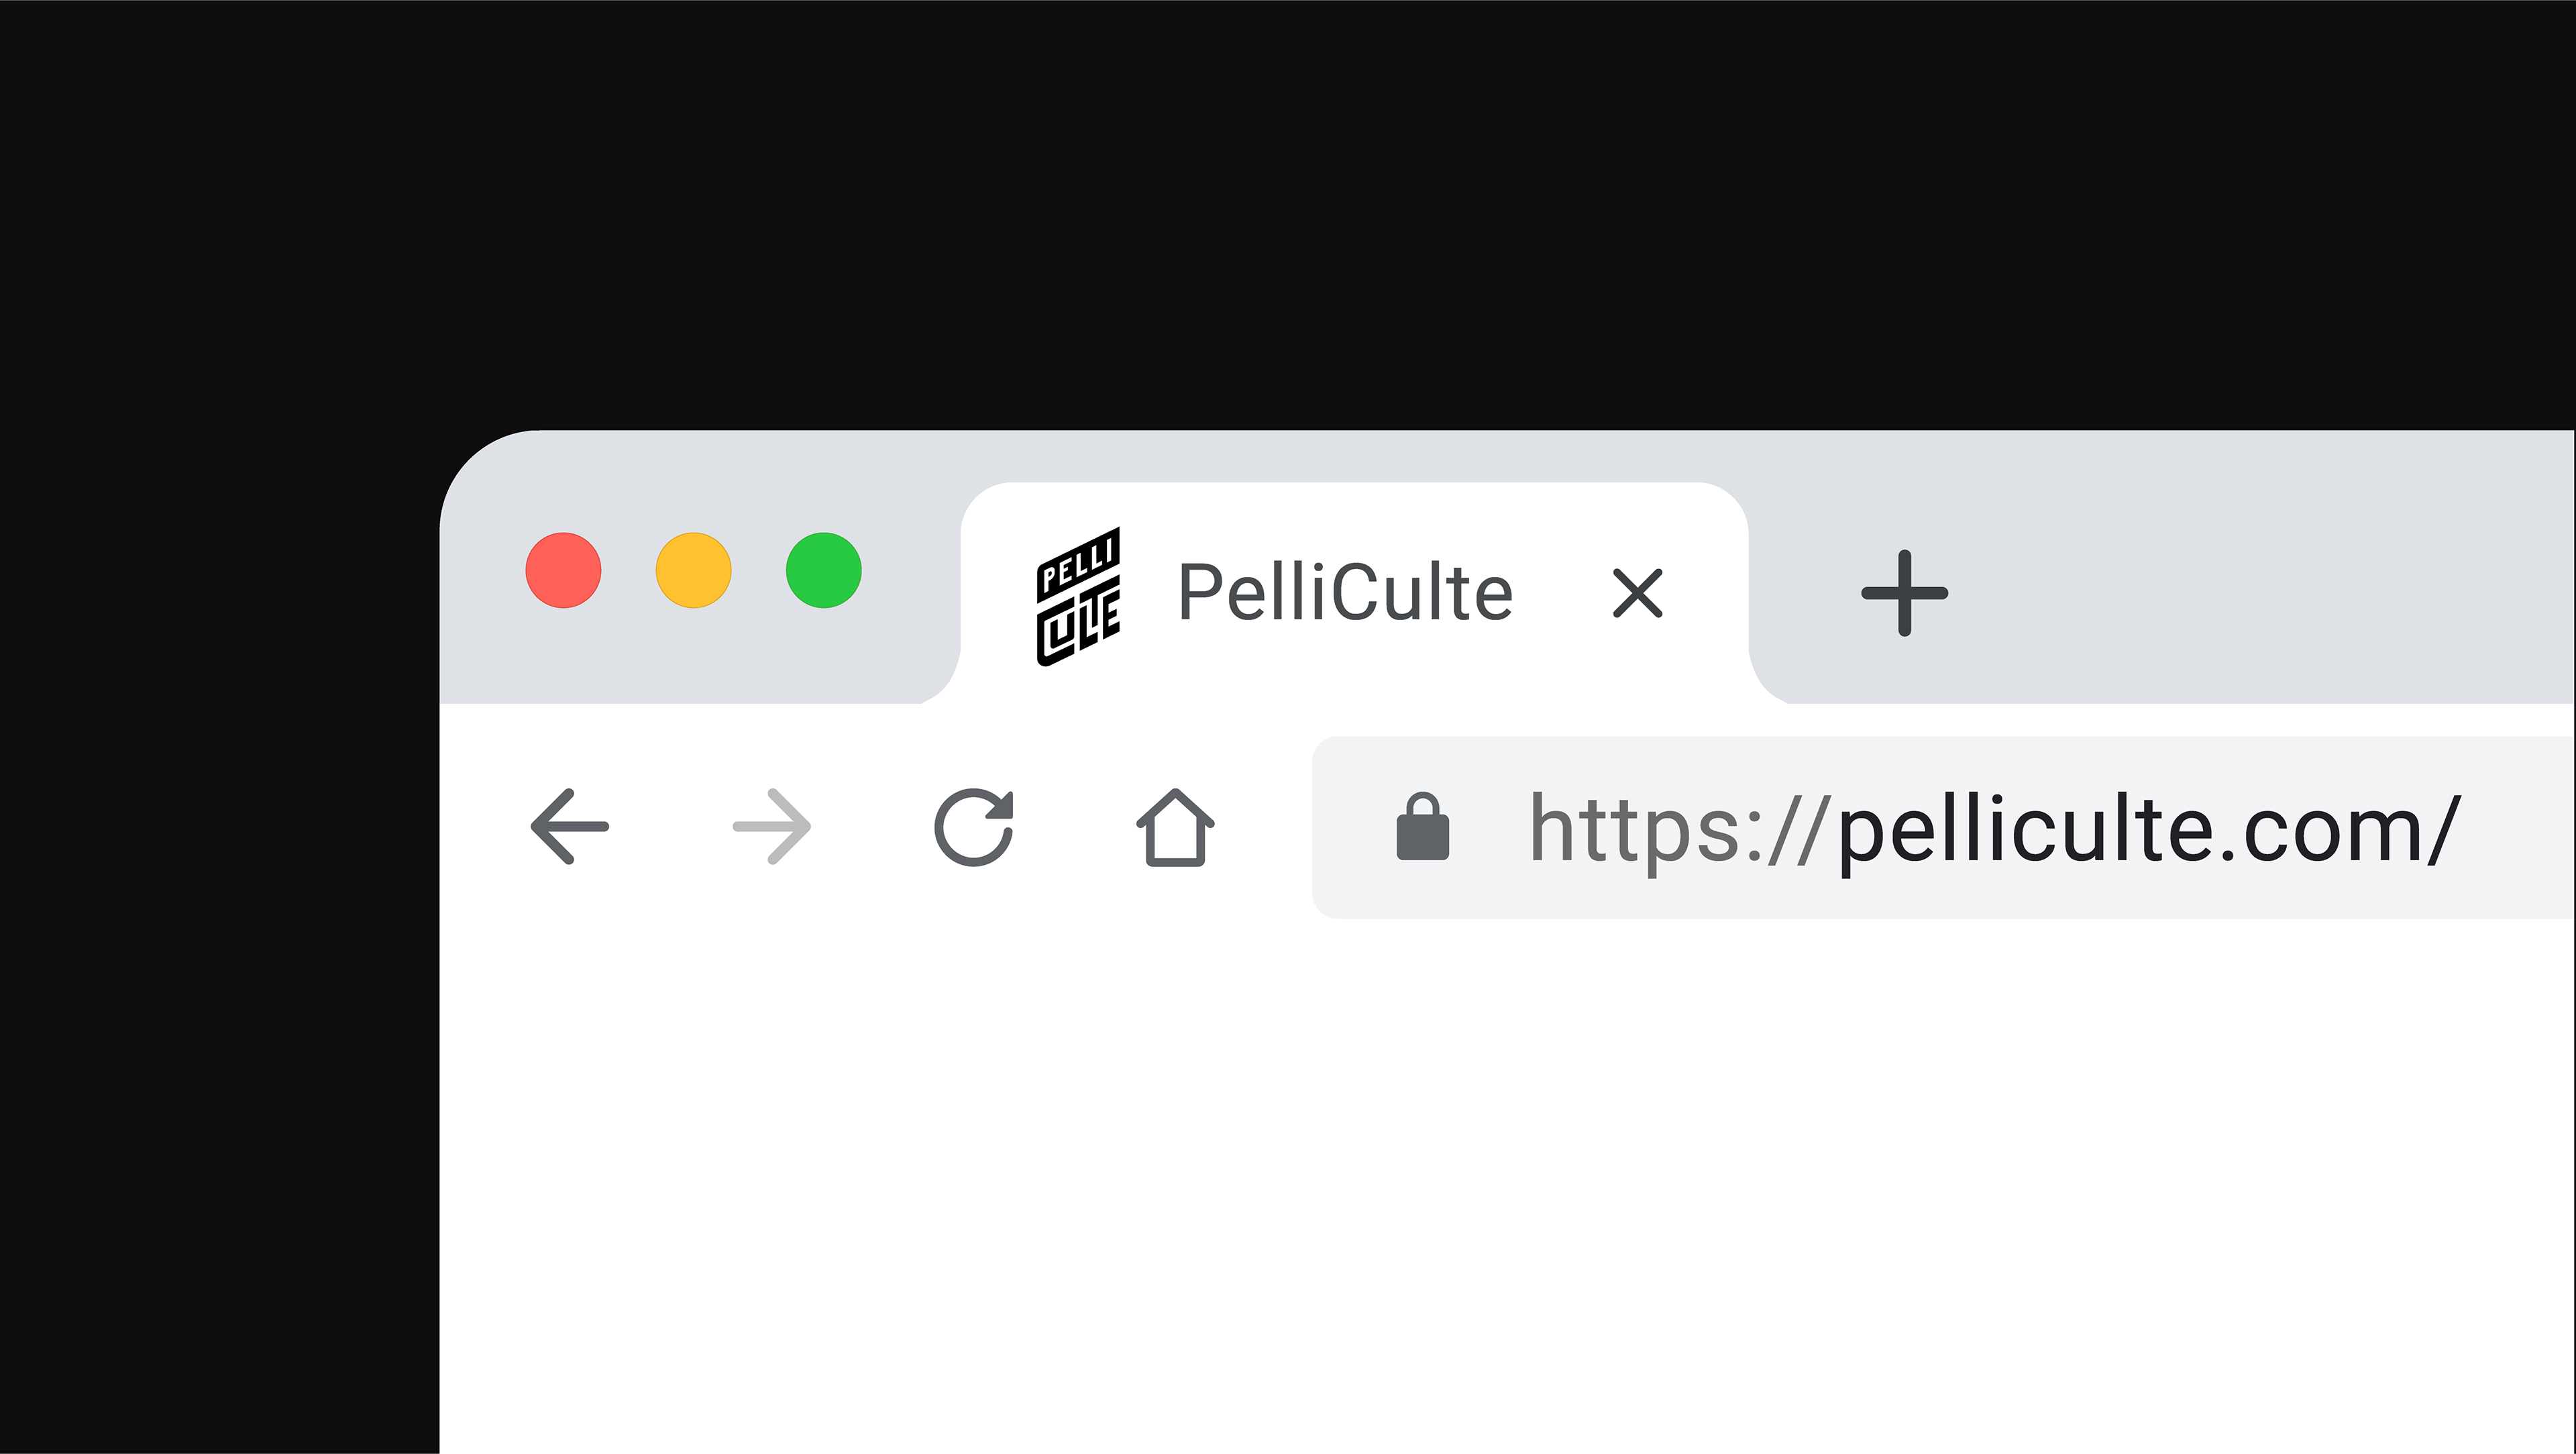Image resolution: width=2576 pixels, height=1454 pixels.
Task: Reload the current page
Action: click(x=974, y=827)
